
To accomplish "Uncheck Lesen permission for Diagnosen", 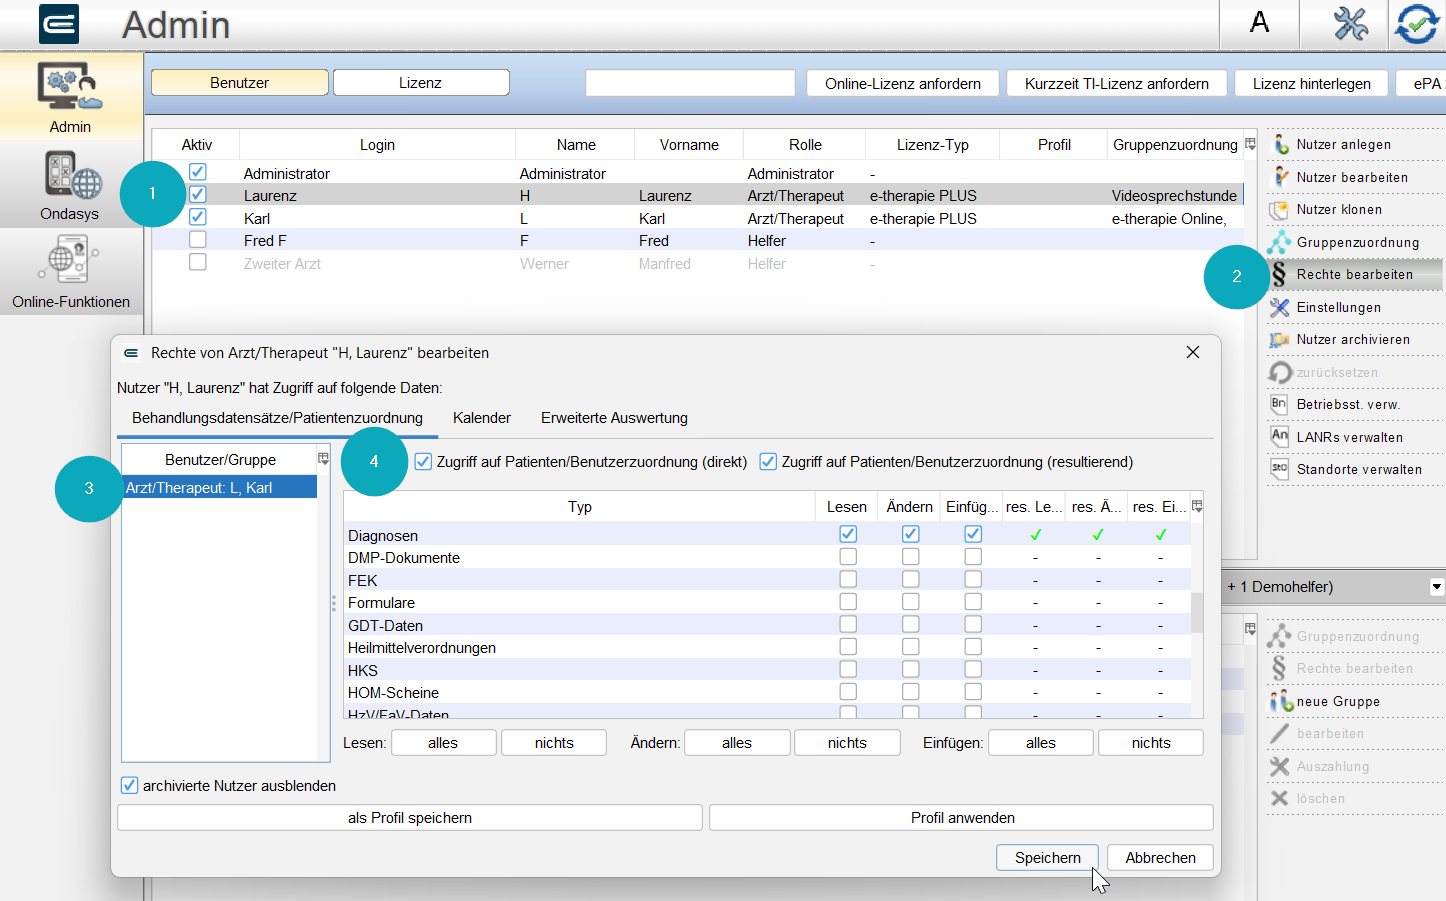I will tap(848, 534).
